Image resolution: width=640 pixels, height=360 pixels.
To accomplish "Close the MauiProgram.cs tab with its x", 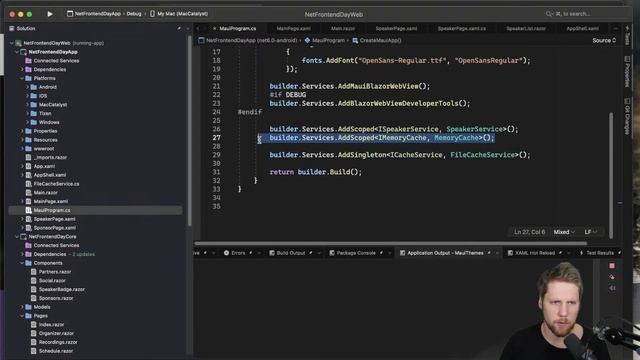I will (214, 29).
